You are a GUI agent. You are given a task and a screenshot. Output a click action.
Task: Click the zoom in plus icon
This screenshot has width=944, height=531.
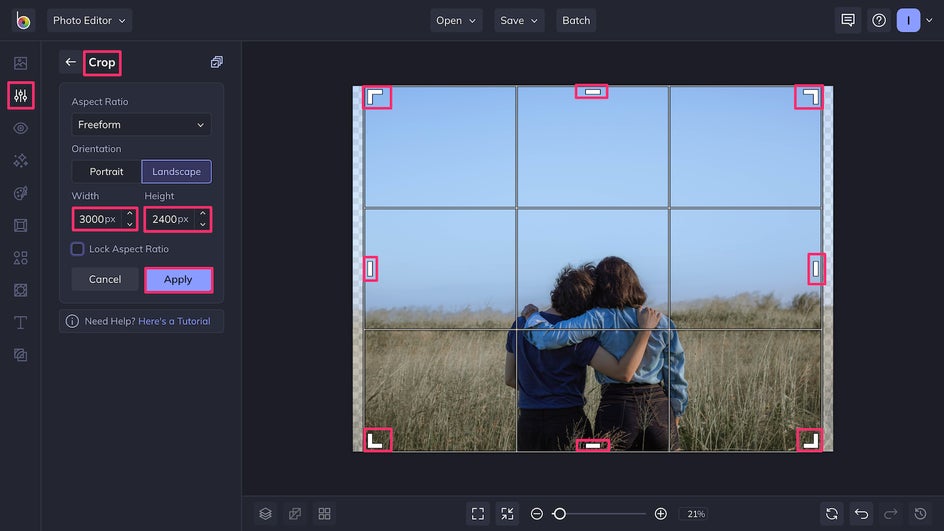660,513
